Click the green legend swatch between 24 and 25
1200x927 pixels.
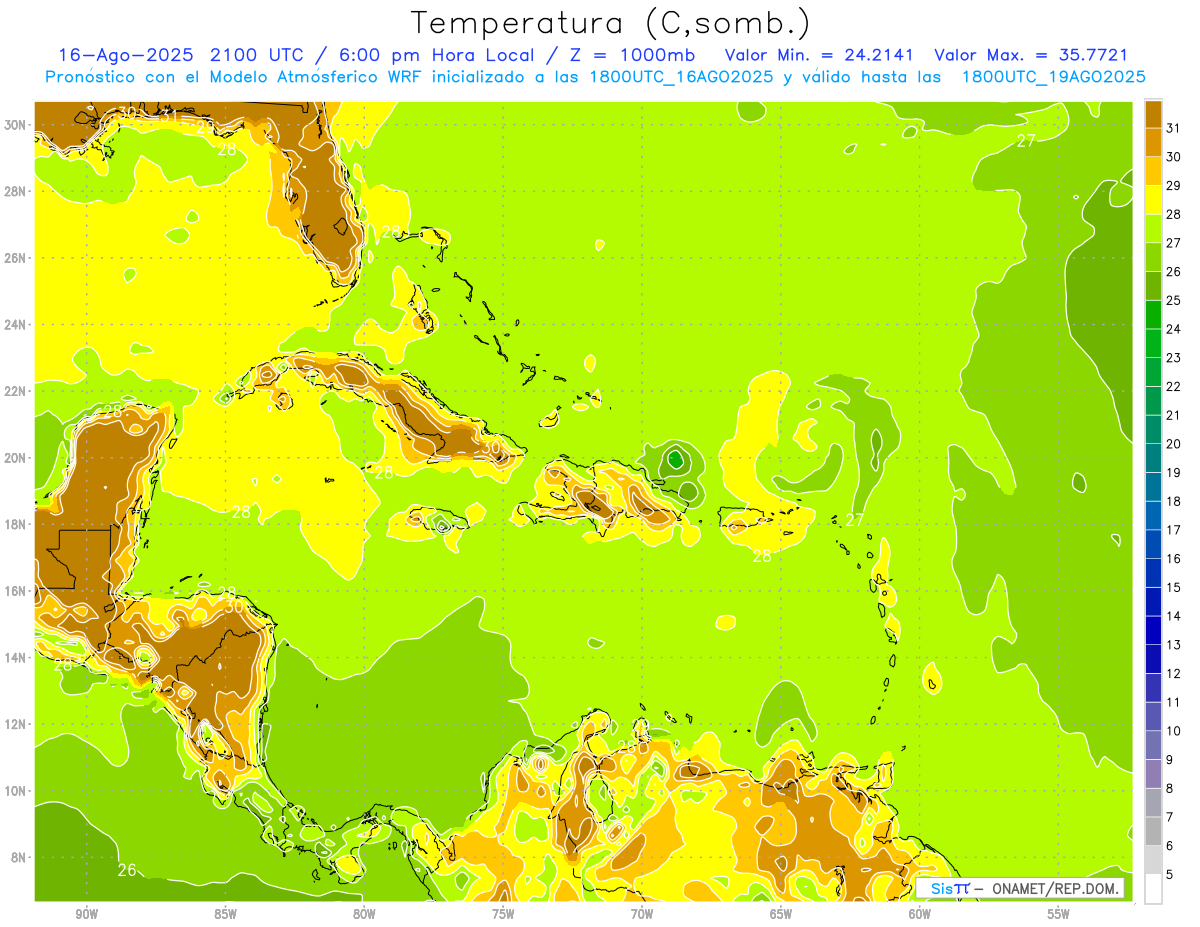coord(1153,314)
